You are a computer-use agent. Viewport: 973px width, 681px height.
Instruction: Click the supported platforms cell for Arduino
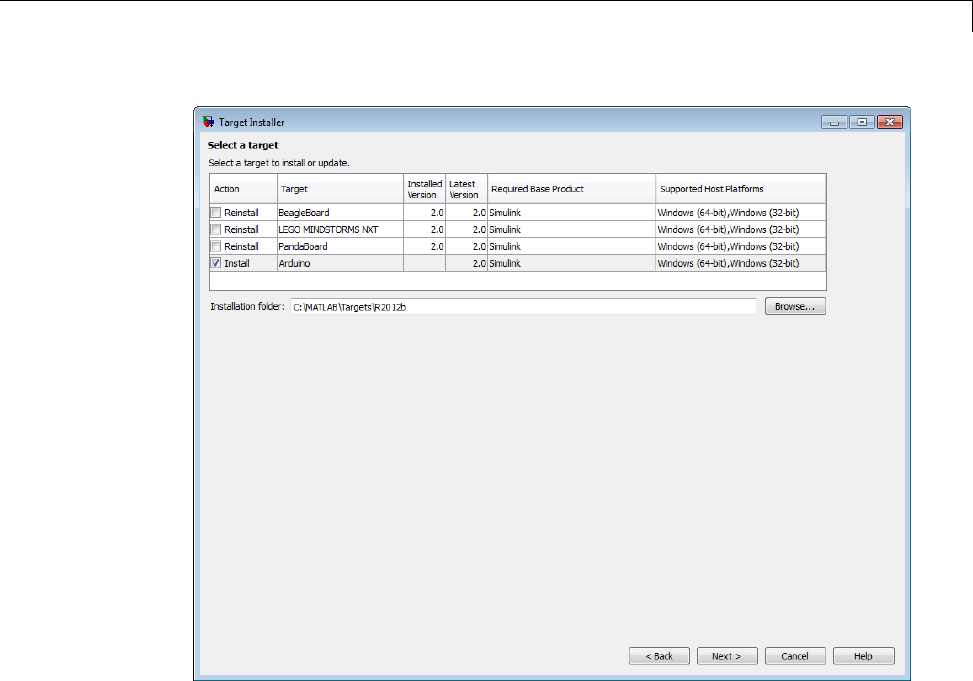point(741,263)
